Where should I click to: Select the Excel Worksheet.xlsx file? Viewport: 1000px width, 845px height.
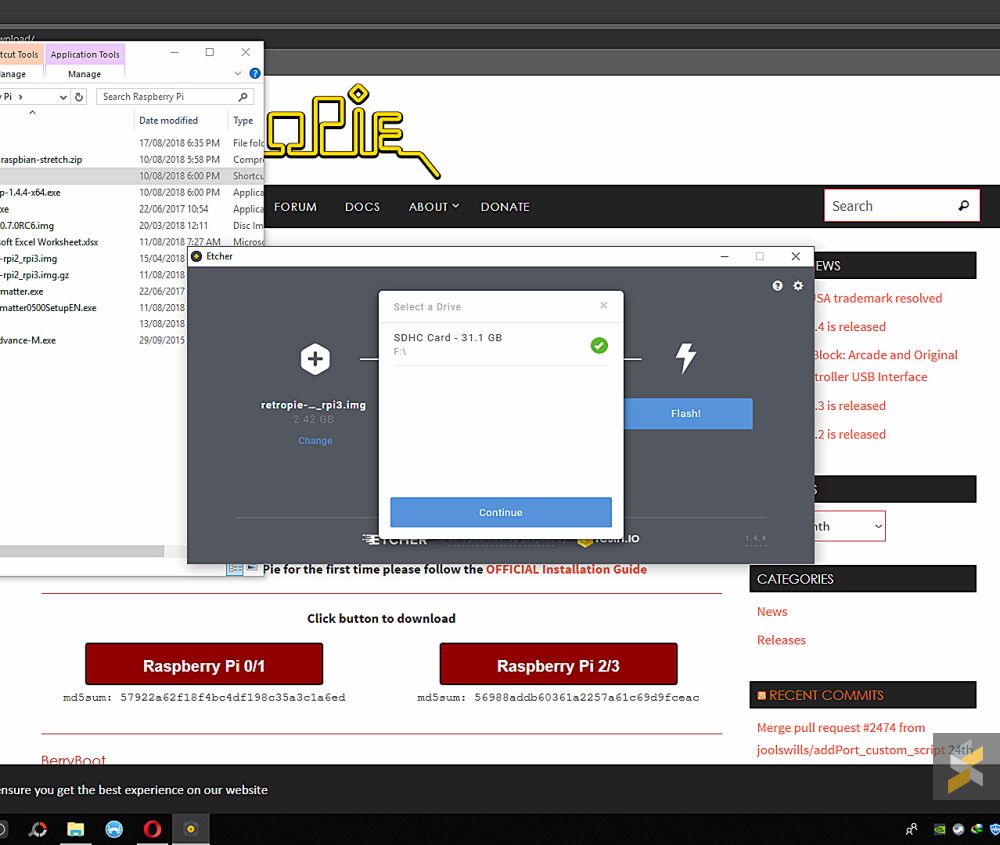point(50,242)
